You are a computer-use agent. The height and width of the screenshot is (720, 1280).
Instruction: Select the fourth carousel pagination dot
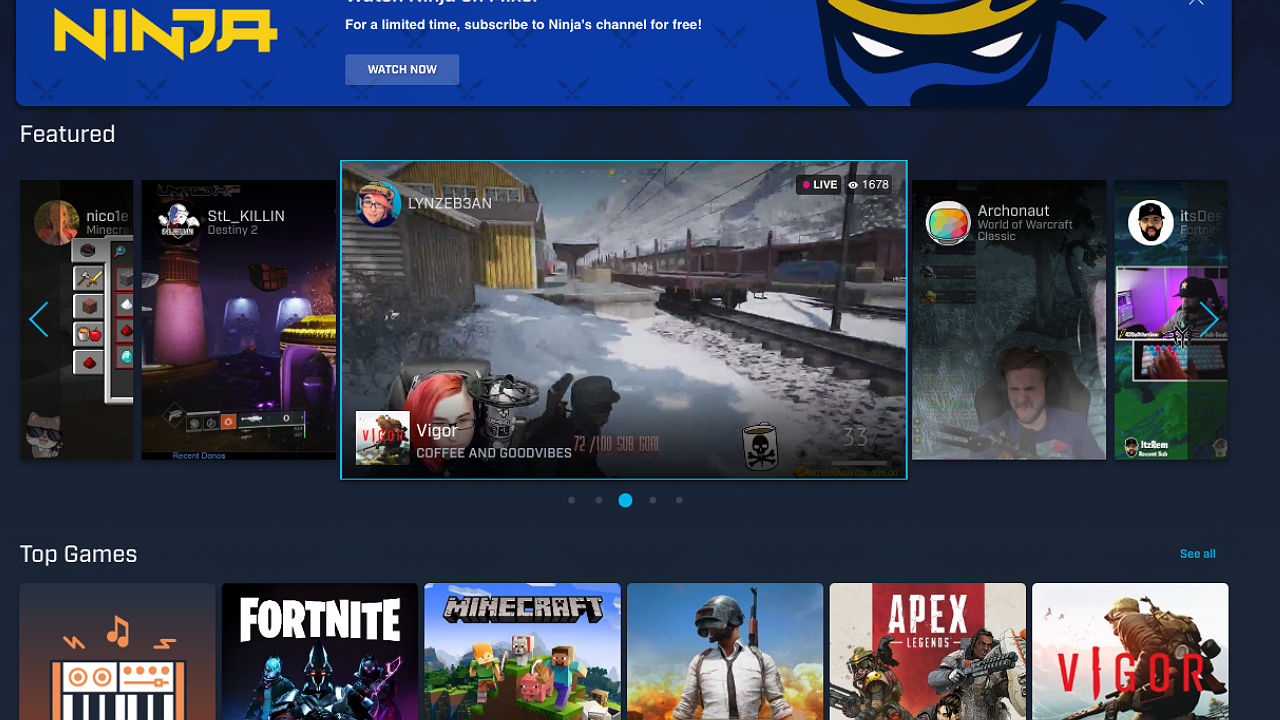pos(652,500)
